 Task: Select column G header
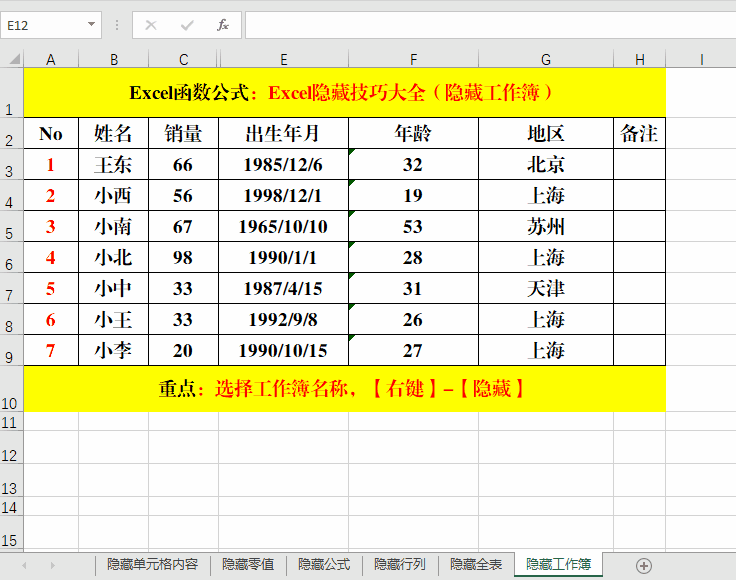tap(546, 60)
